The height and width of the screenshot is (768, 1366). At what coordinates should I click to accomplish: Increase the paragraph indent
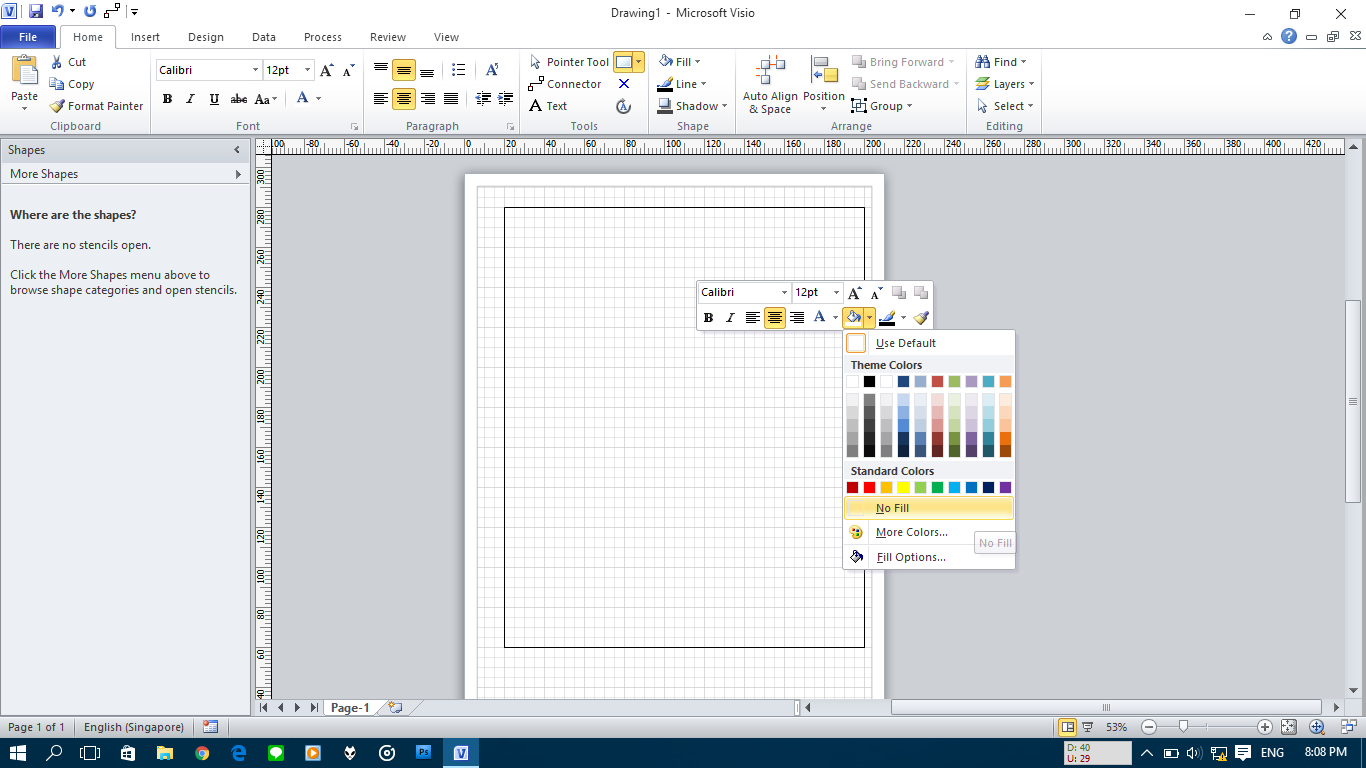(x=505, y=98)
